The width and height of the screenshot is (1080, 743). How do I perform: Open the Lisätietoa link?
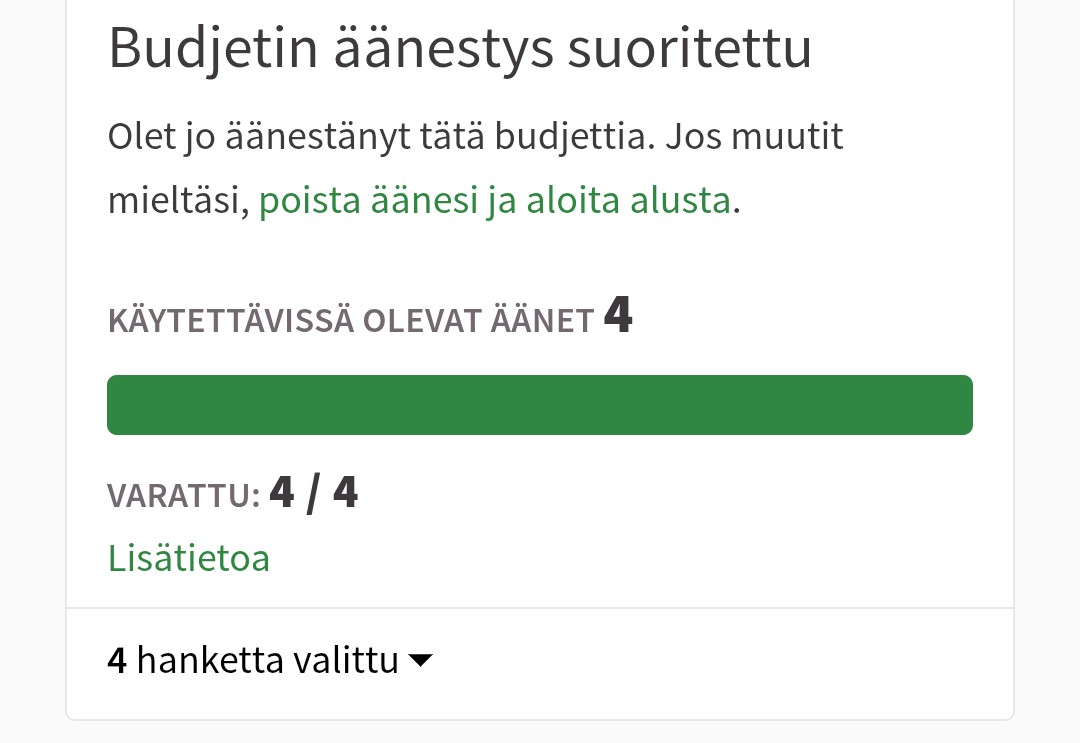point(188,558)
